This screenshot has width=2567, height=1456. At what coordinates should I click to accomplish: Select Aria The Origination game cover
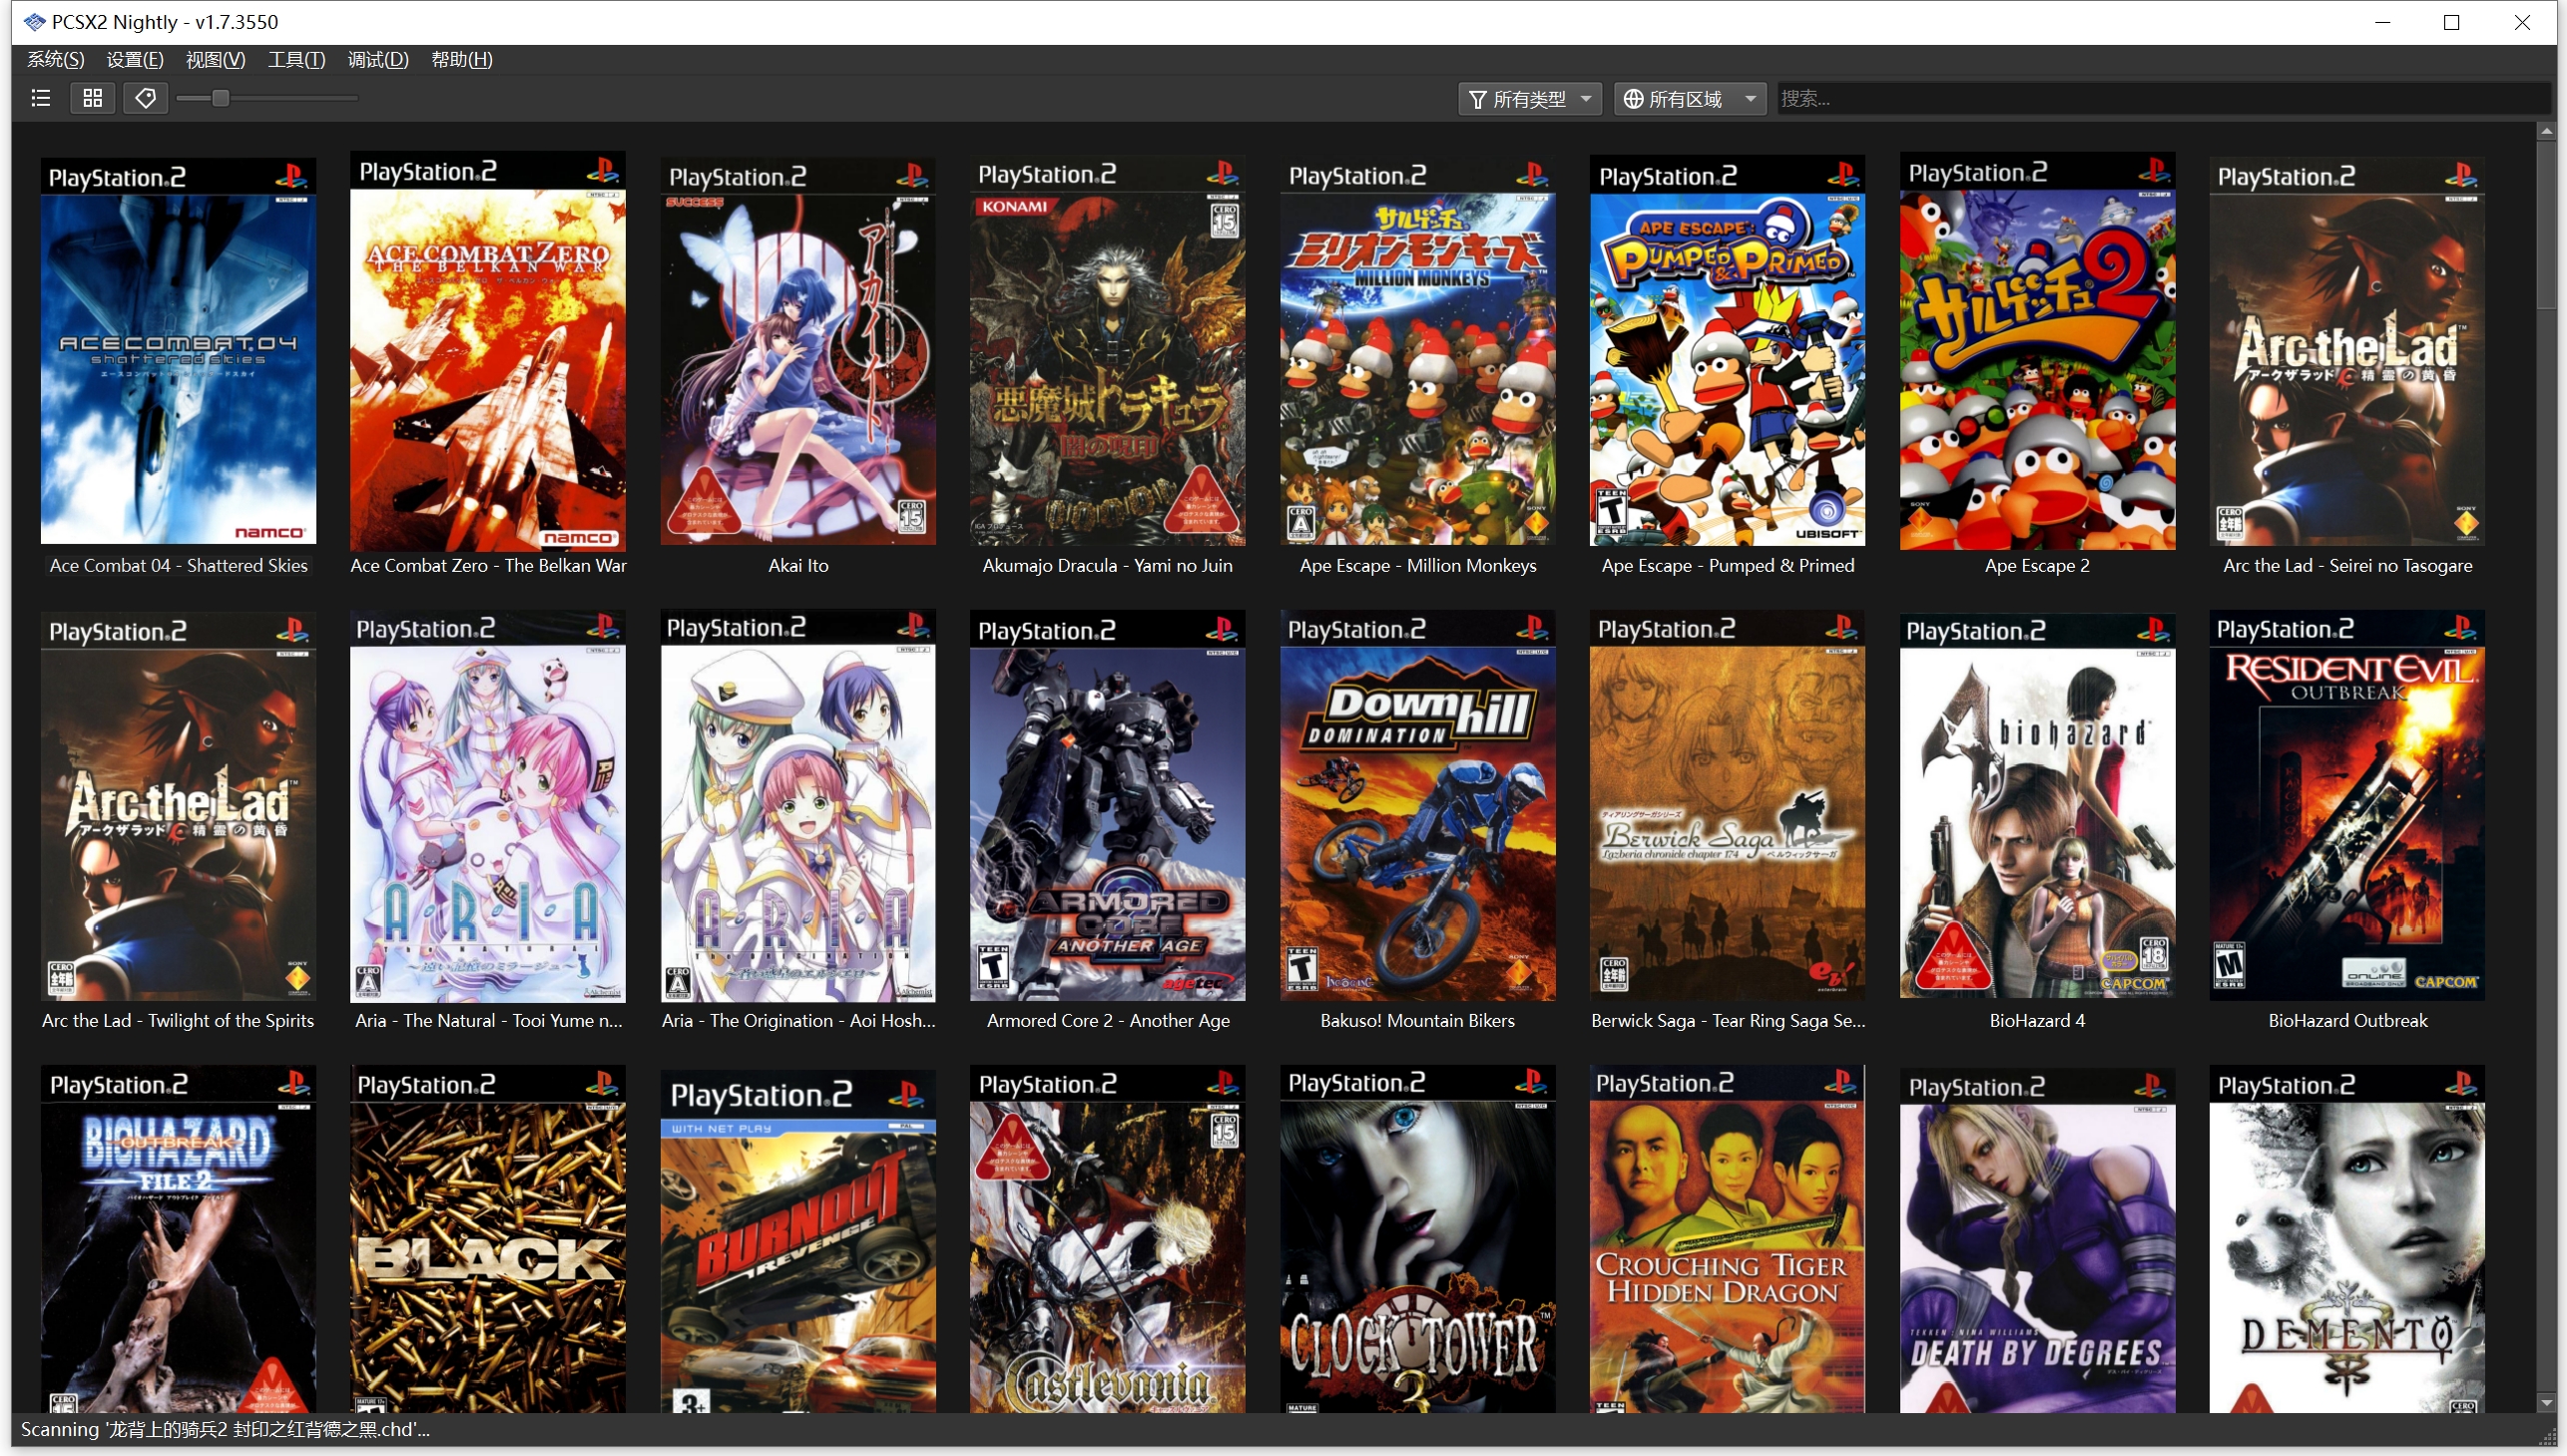[x=798, y=806]
